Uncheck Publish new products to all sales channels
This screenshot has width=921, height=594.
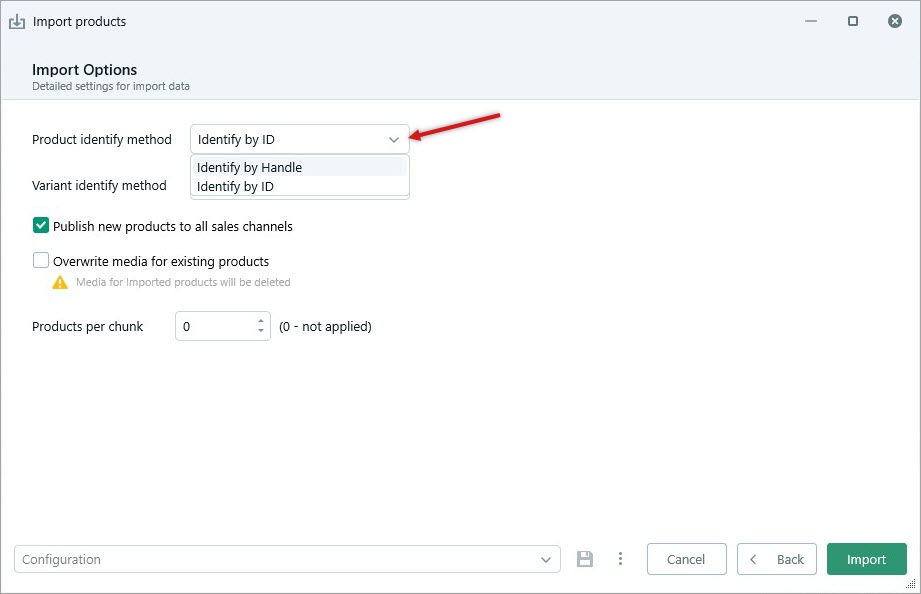[x=41, y=226]
